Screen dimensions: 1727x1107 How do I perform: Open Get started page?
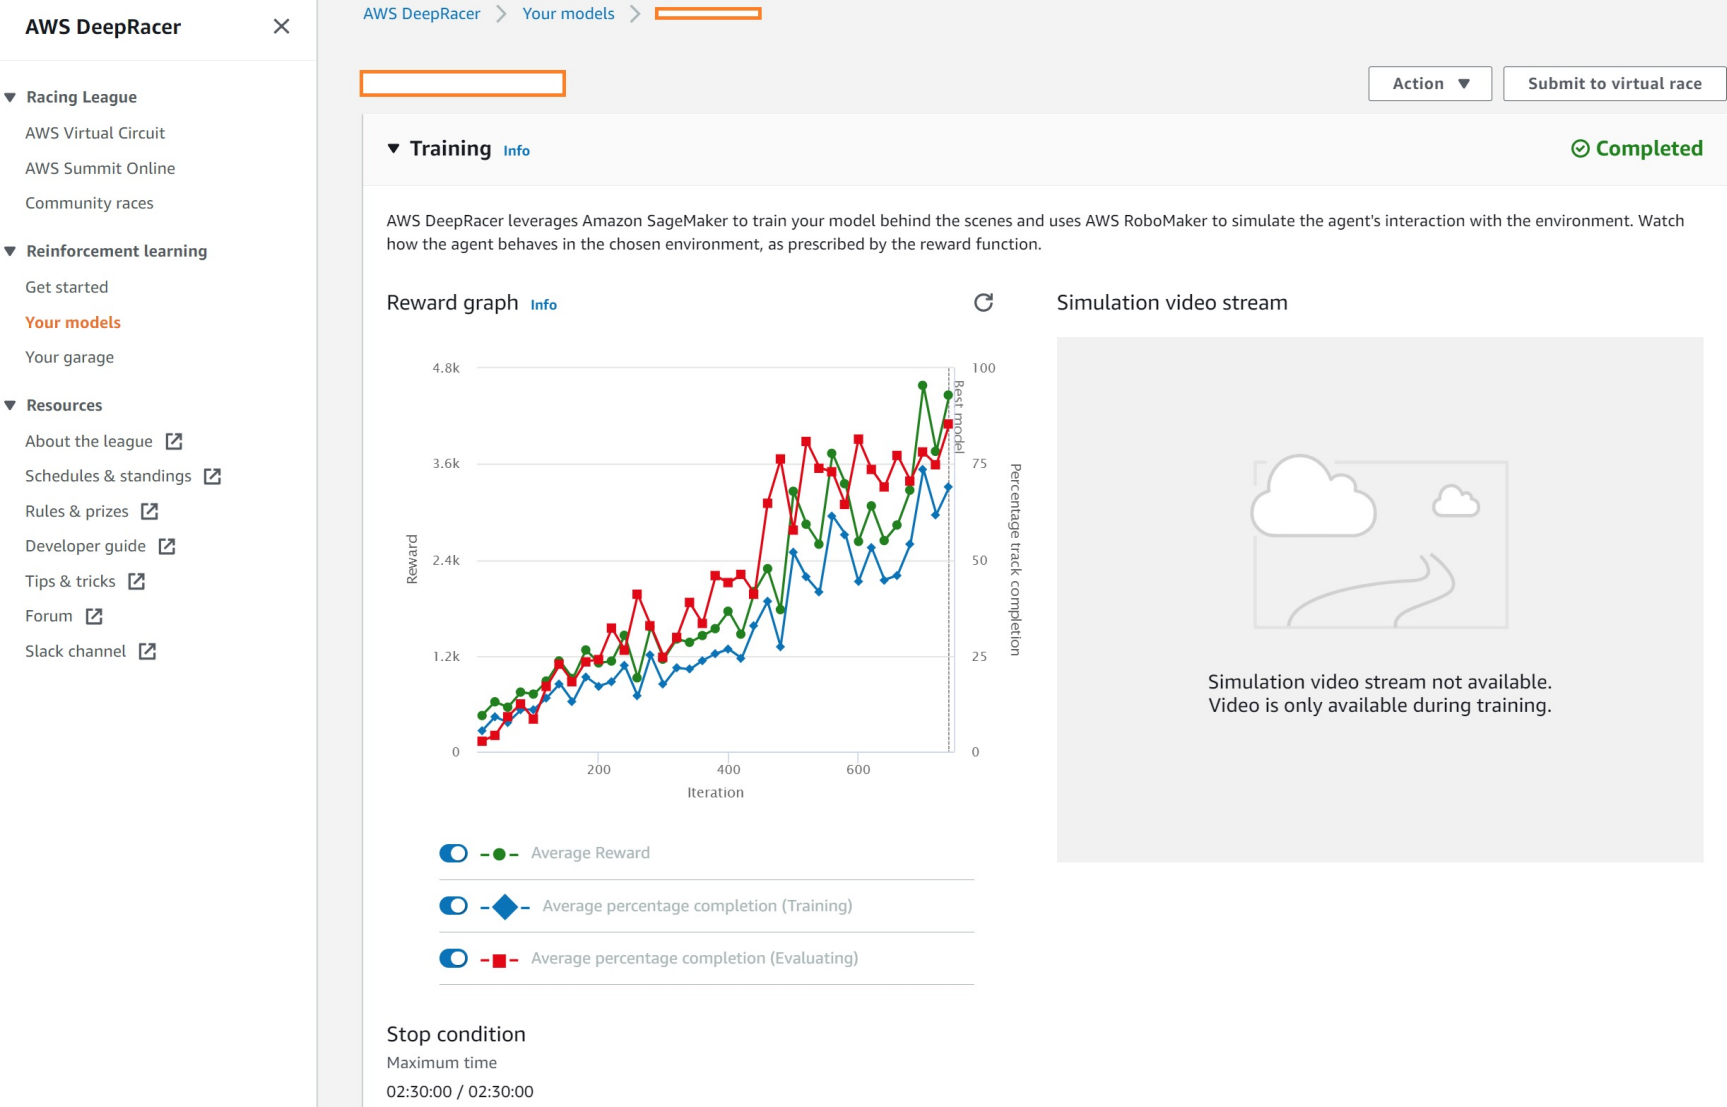tap(66, 287)
